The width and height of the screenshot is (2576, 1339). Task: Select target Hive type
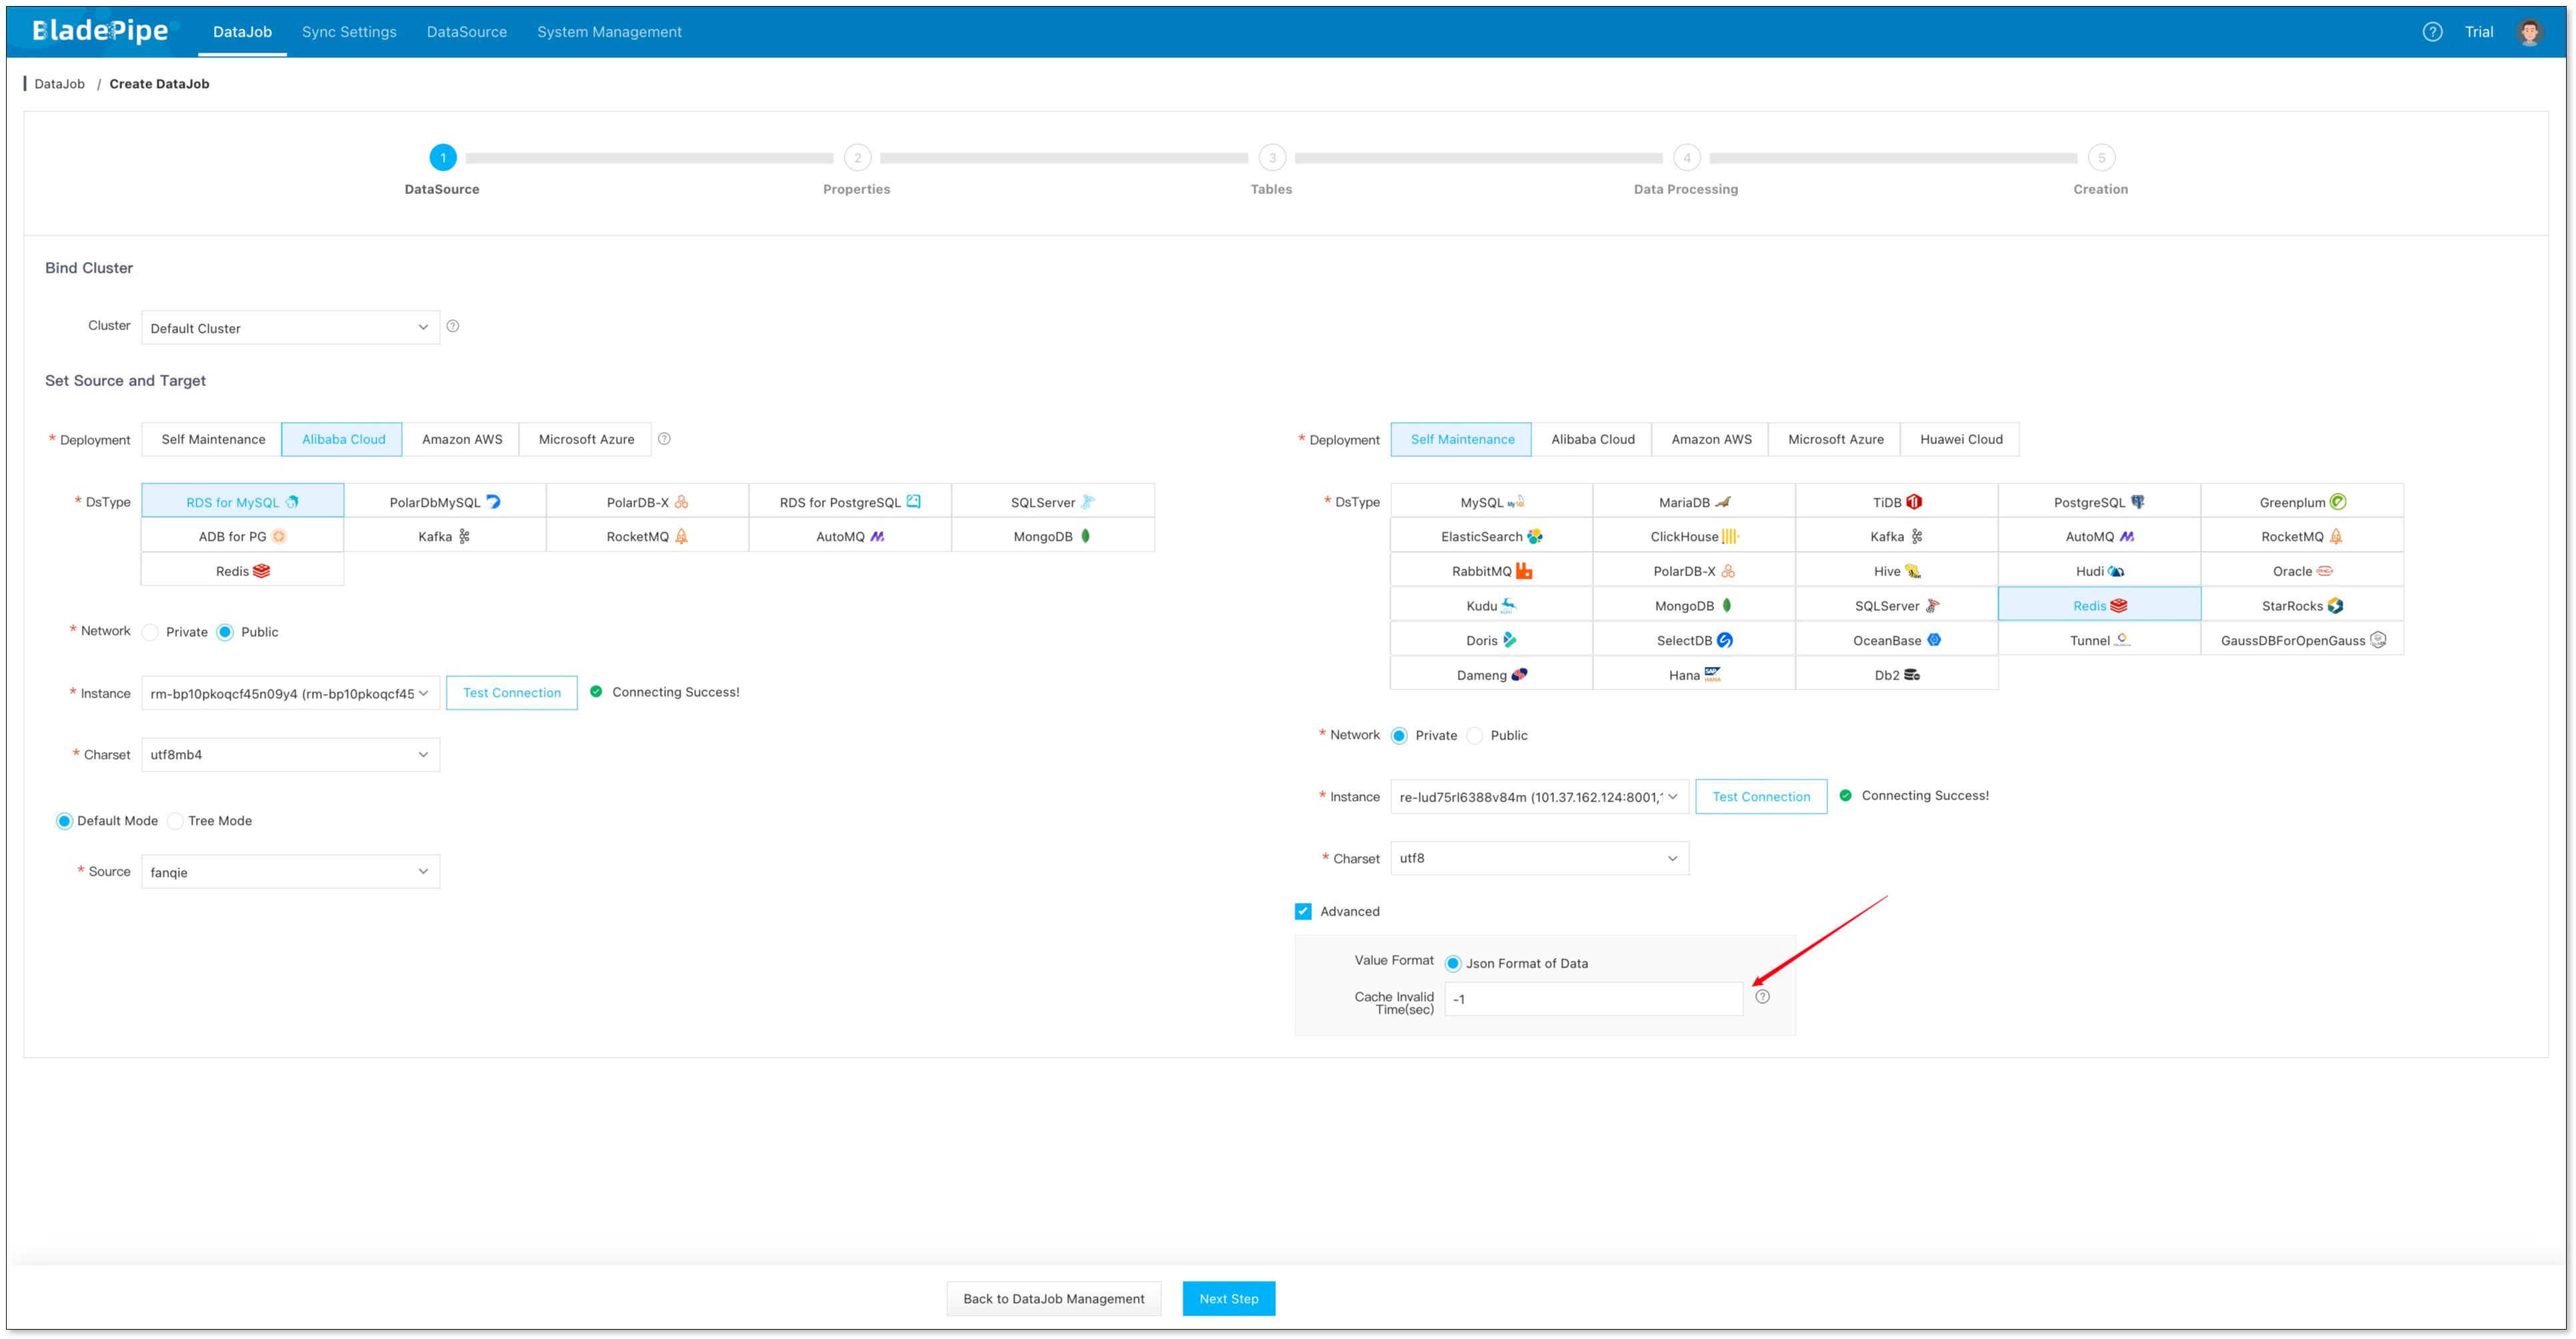[x=1897, y=571]
